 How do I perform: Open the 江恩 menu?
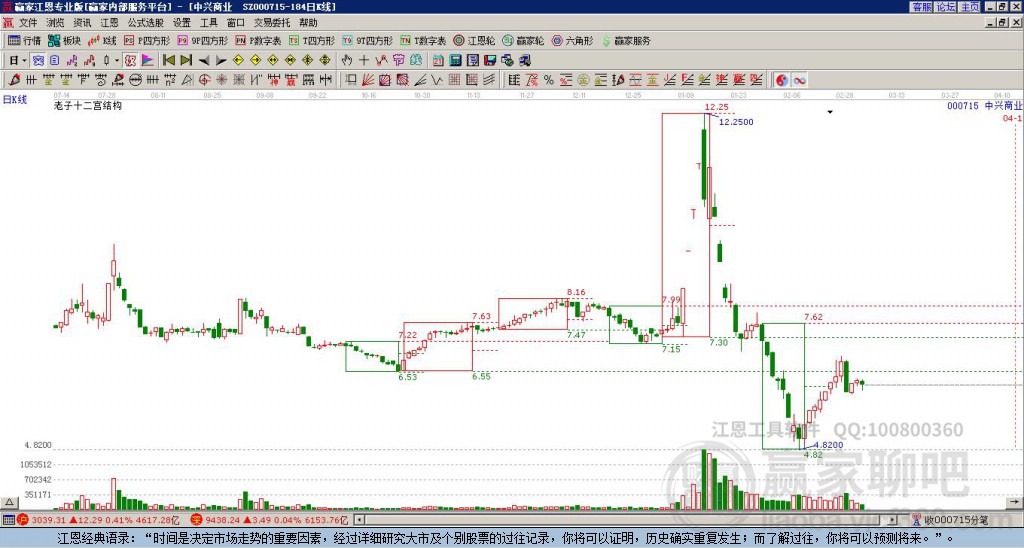pos(110,23)
